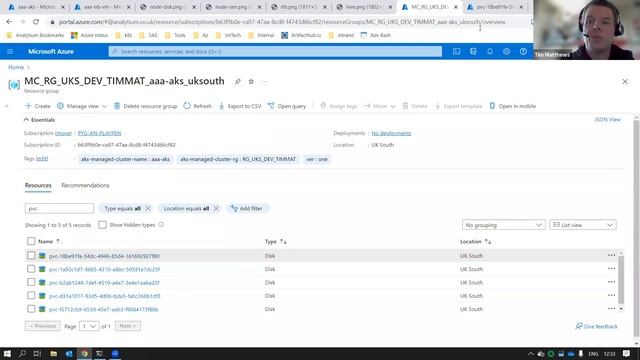Click the pvc filter text field
This screenshot has height=360, width=640.
click(x=59, y=209)
